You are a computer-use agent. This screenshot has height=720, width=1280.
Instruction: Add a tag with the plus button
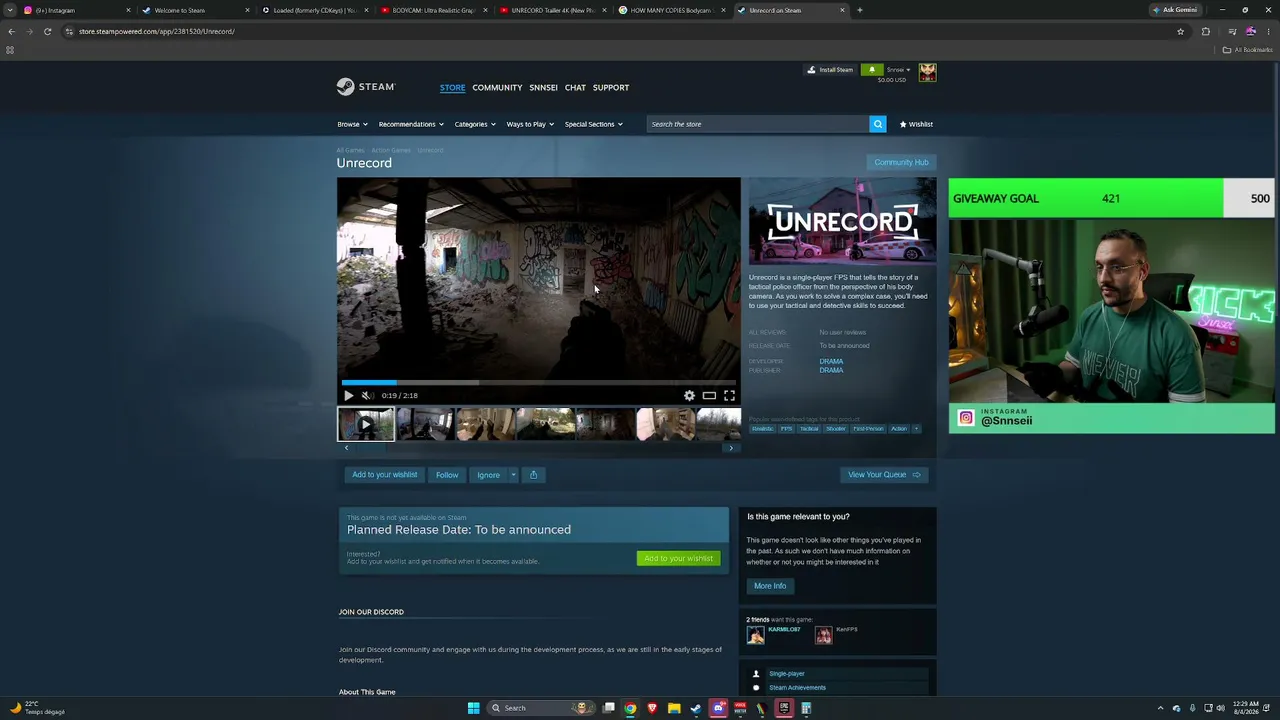coord(915,429)
